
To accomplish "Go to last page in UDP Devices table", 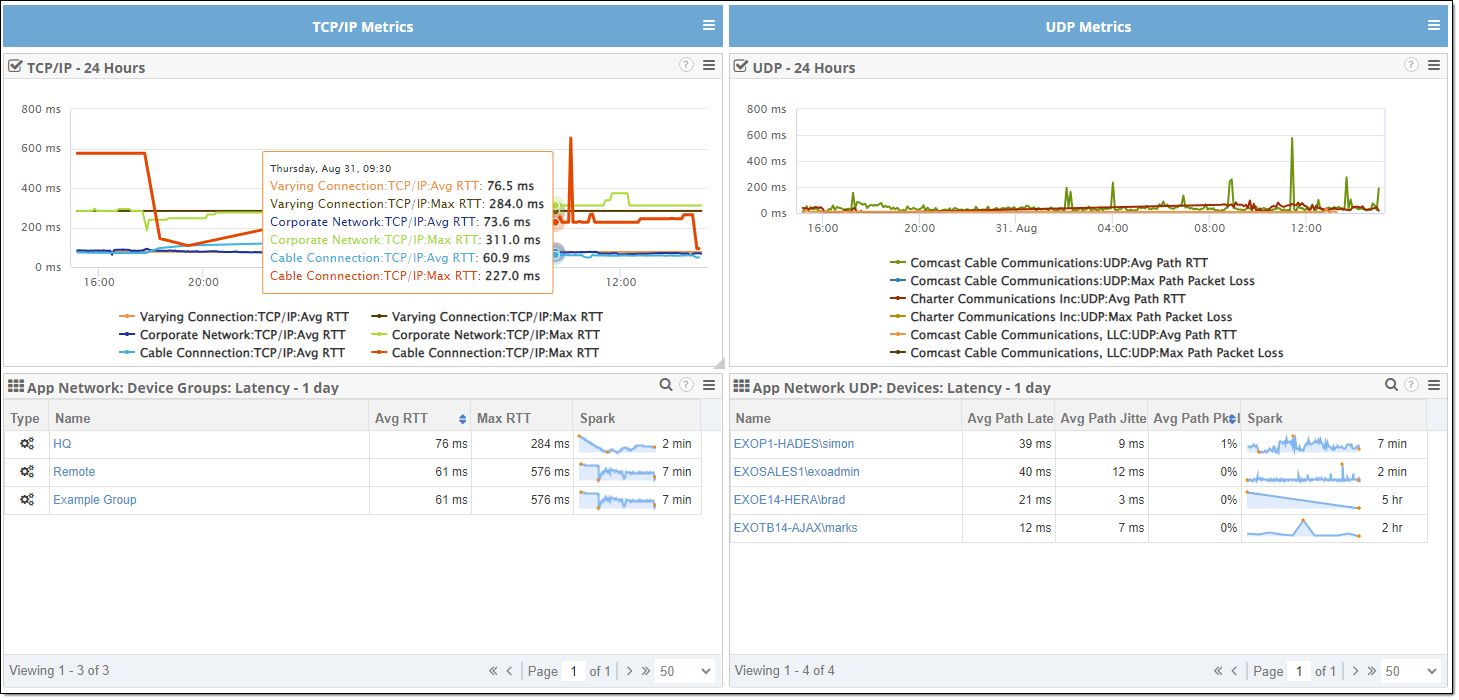I will click(1371, 671).
